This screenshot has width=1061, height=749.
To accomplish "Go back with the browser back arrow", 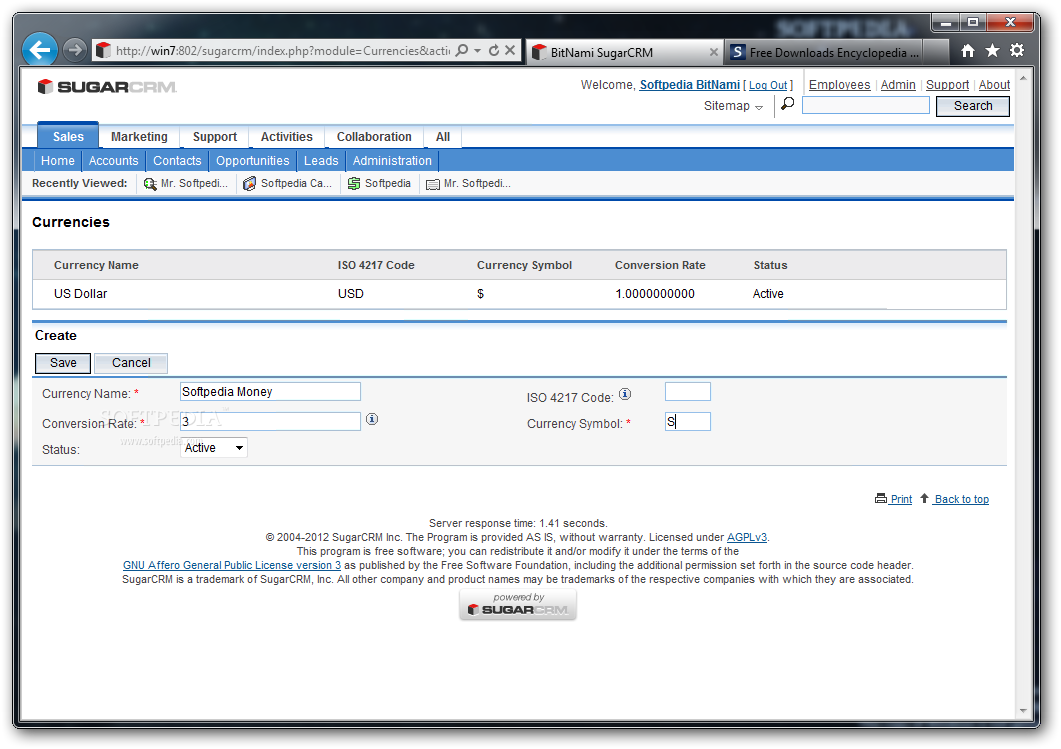I will point(39,50).
